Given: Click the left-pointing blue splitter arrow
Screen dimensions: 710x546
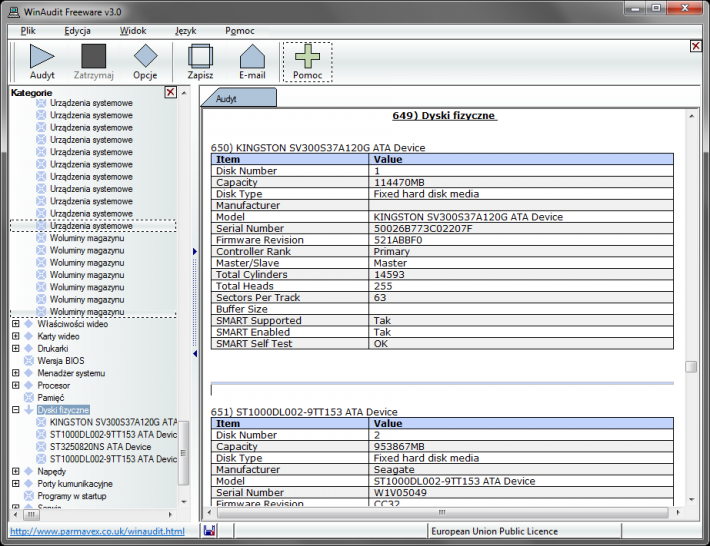Looking at the screenshot, I should point(195,354).
